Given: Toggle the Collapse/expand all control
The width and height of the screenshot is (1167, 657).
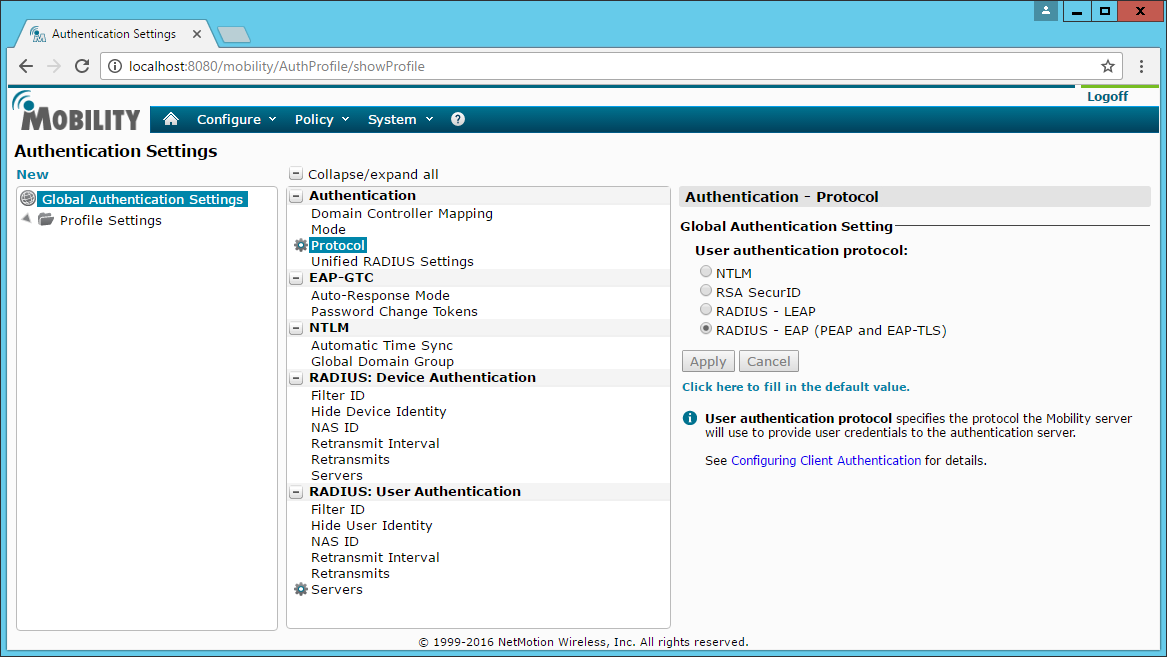Looking at the screenshot, I should click(295, 174).
